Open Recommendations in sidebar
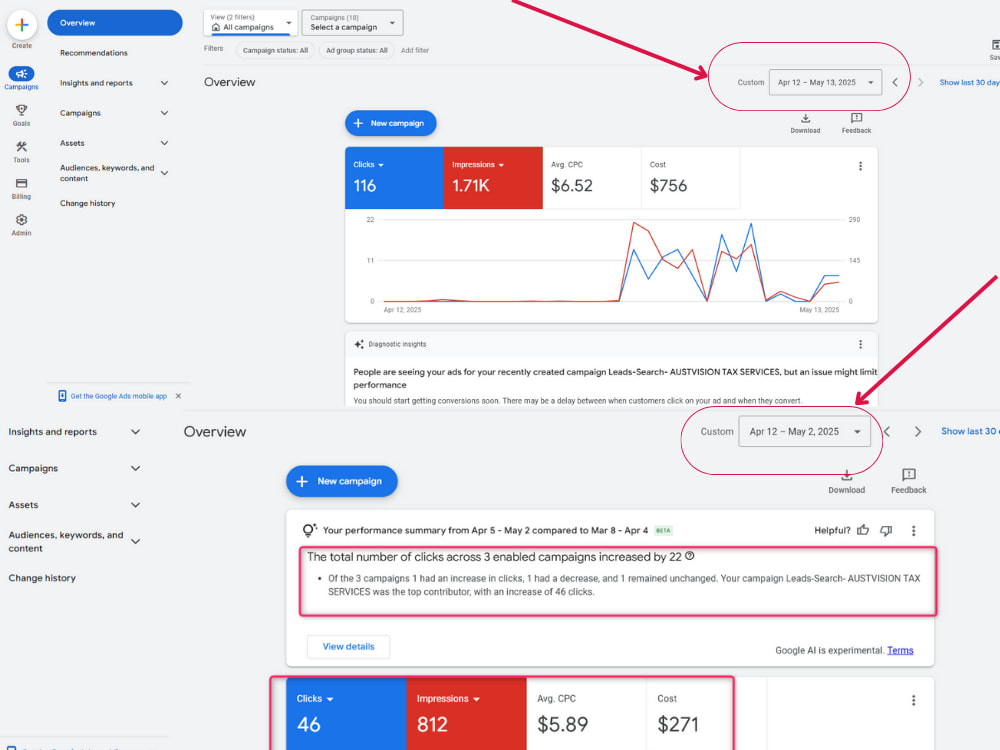Viewport: 1000px width, 750px height. click(x=94, y=53)
